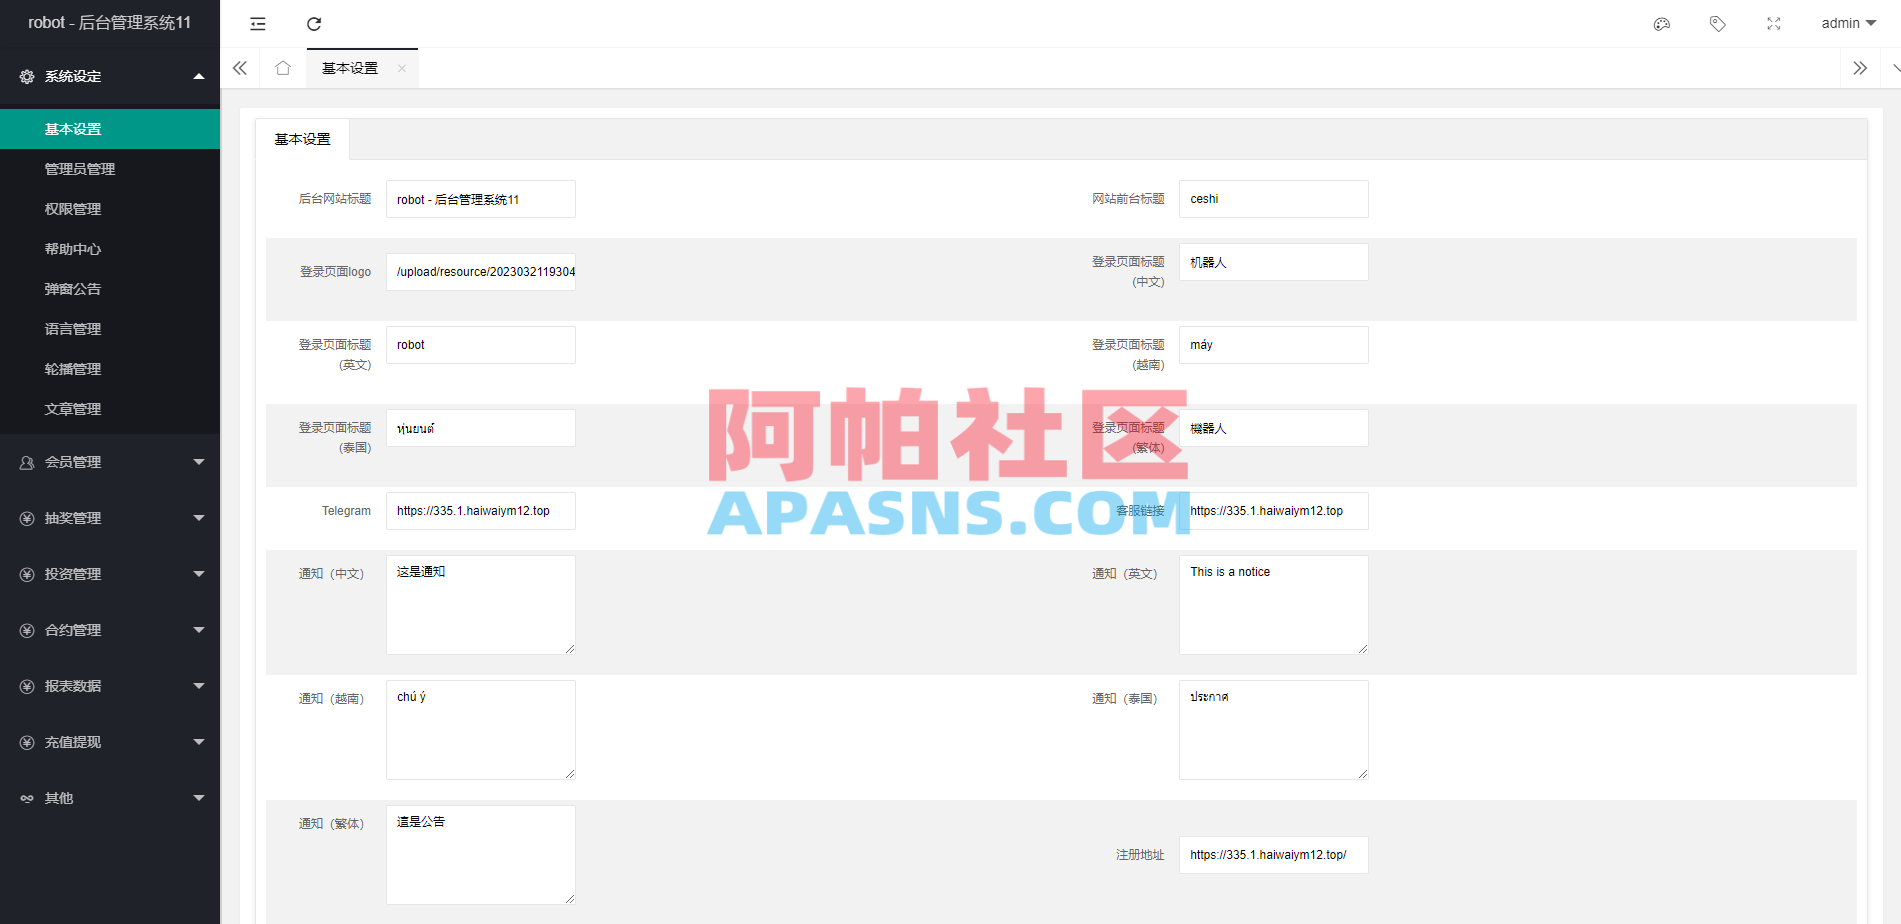1901x924 pixels.
Task: Click the refresh icon in the toolbar
Action: coord(314,23)
